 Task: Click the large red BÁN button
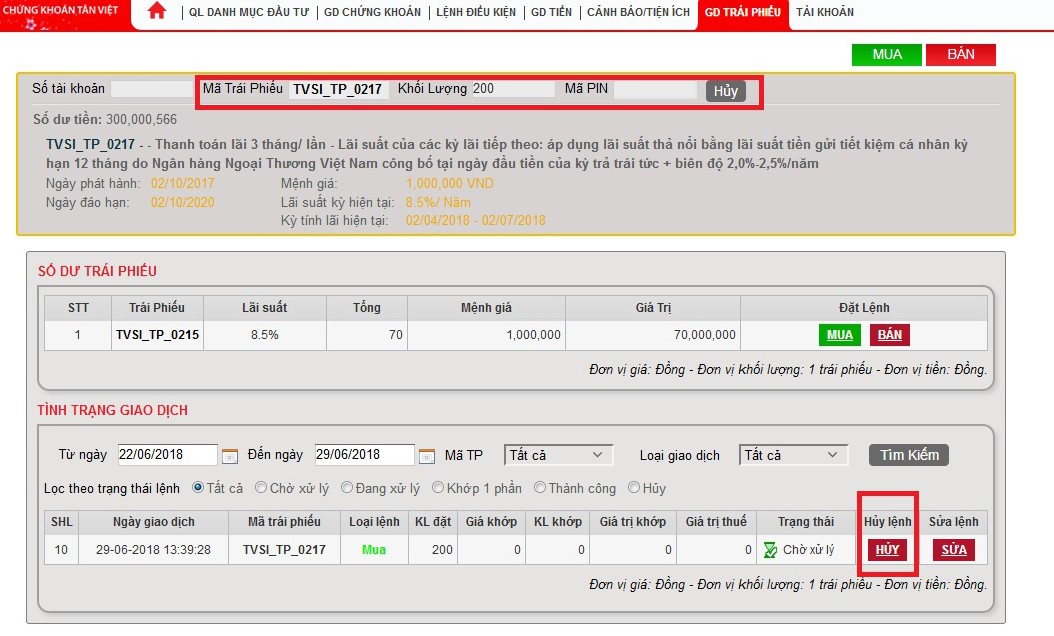pos(961,54)
